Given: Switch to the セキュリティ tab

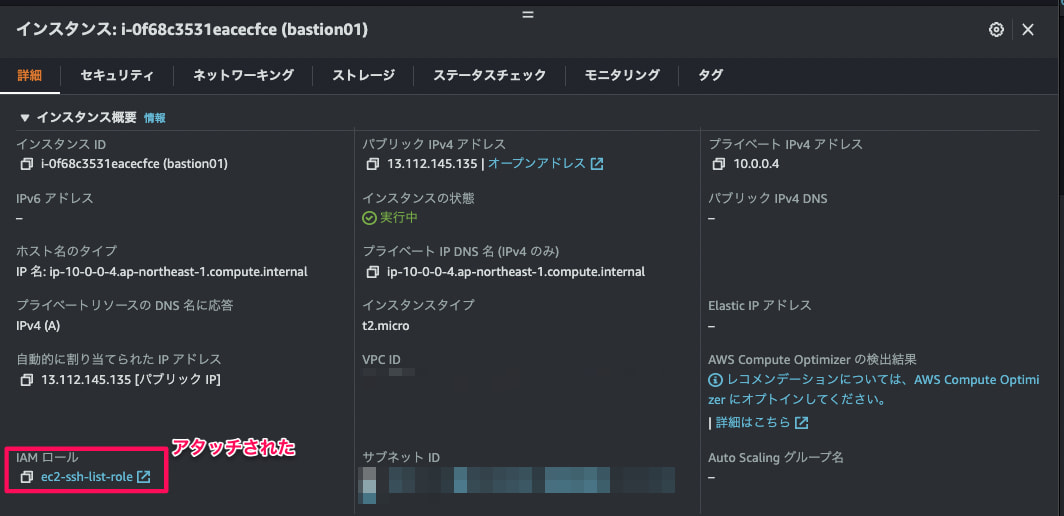Looking at the screenshot, I should click(117, 75).
